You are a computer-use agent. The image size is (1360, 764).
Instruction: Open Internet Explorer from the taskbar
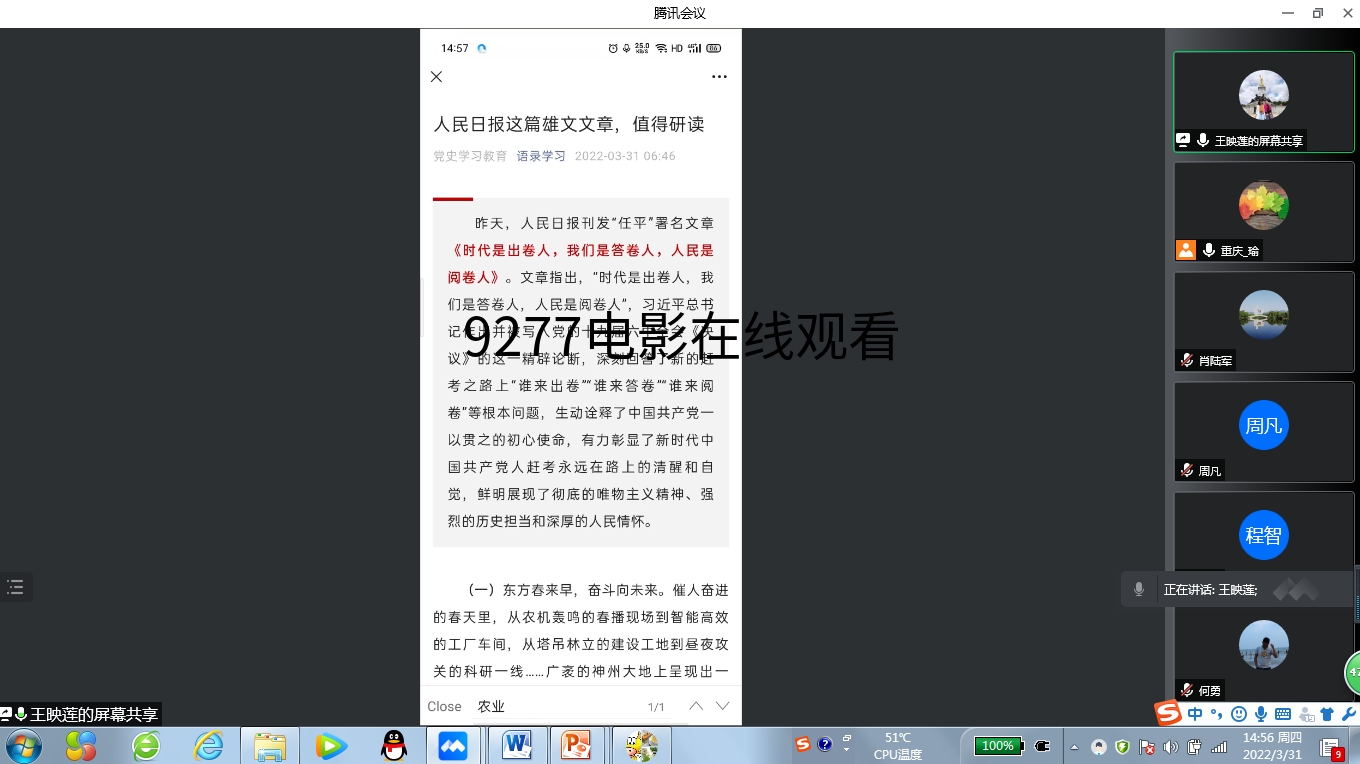[x=209, y=746]
